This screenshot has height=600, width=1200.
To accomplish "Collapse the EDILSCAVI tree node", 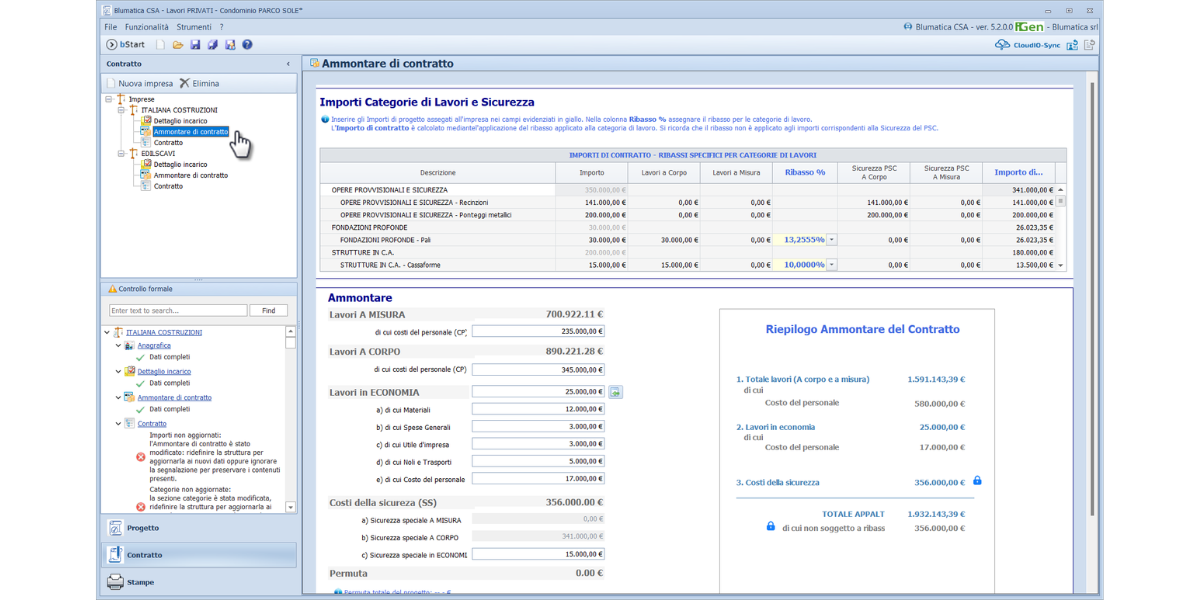I will [x=120, y=153].
